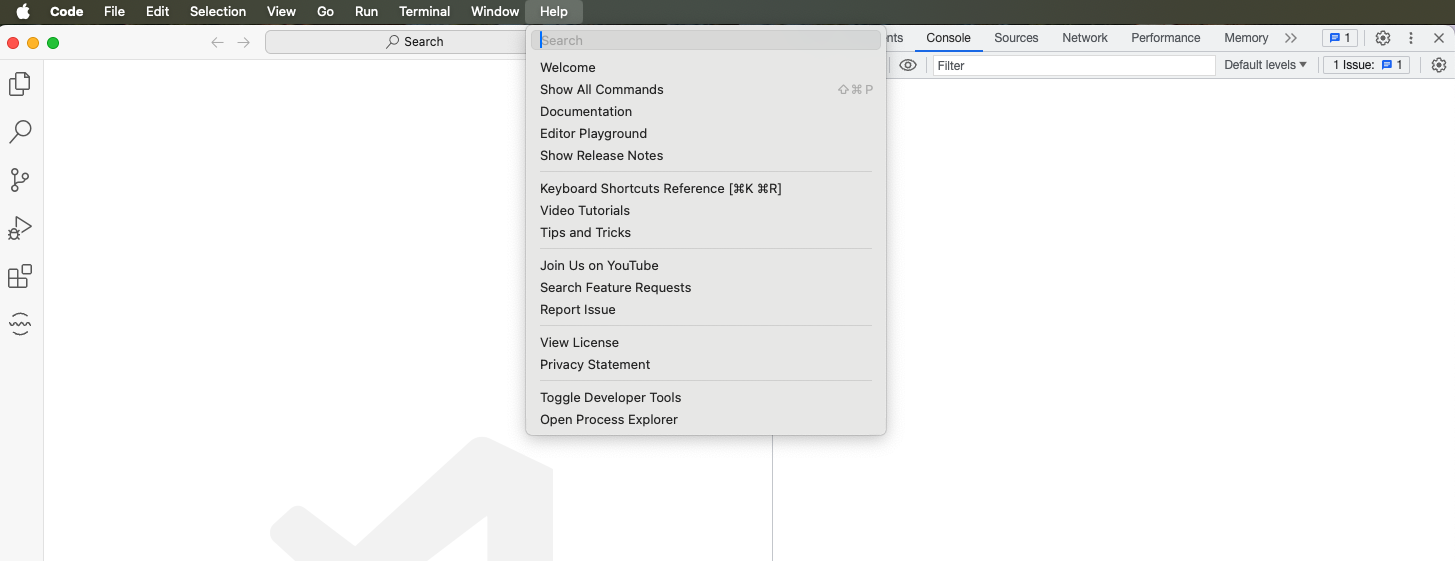Open DevTools three-dot customize menu
Image resolution: width=1455 pixels, height=561 pixels.
(x=1411, y=38)
